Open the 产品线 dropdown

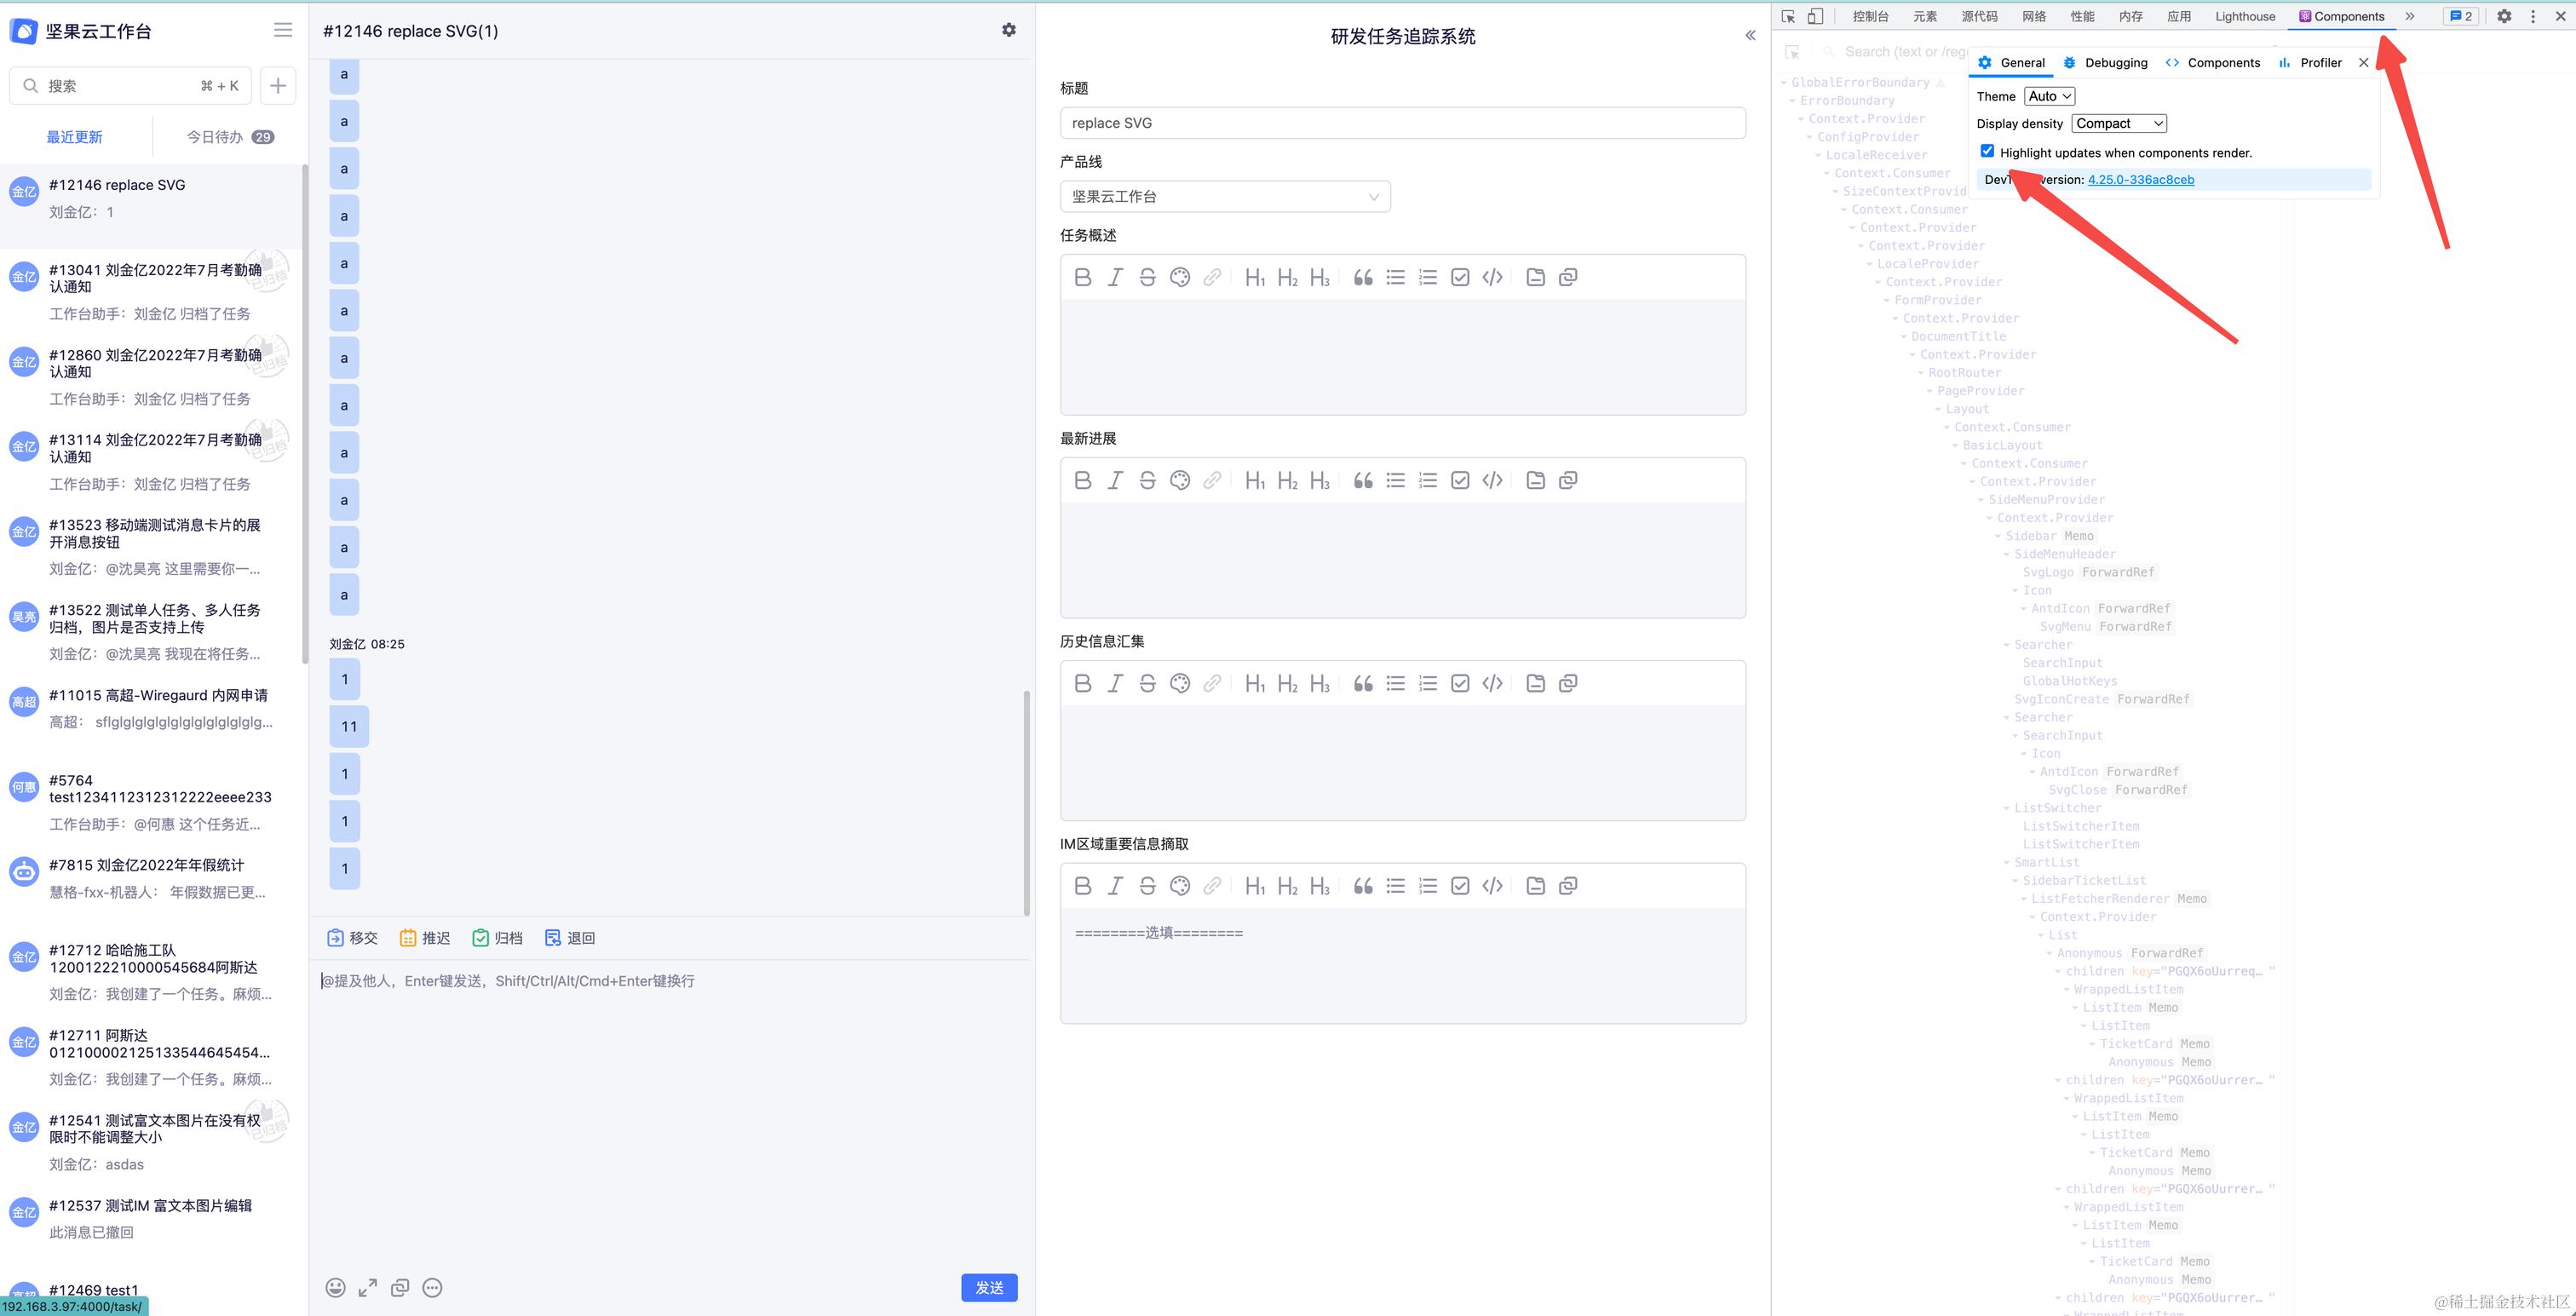click(x=1224, y=196)
